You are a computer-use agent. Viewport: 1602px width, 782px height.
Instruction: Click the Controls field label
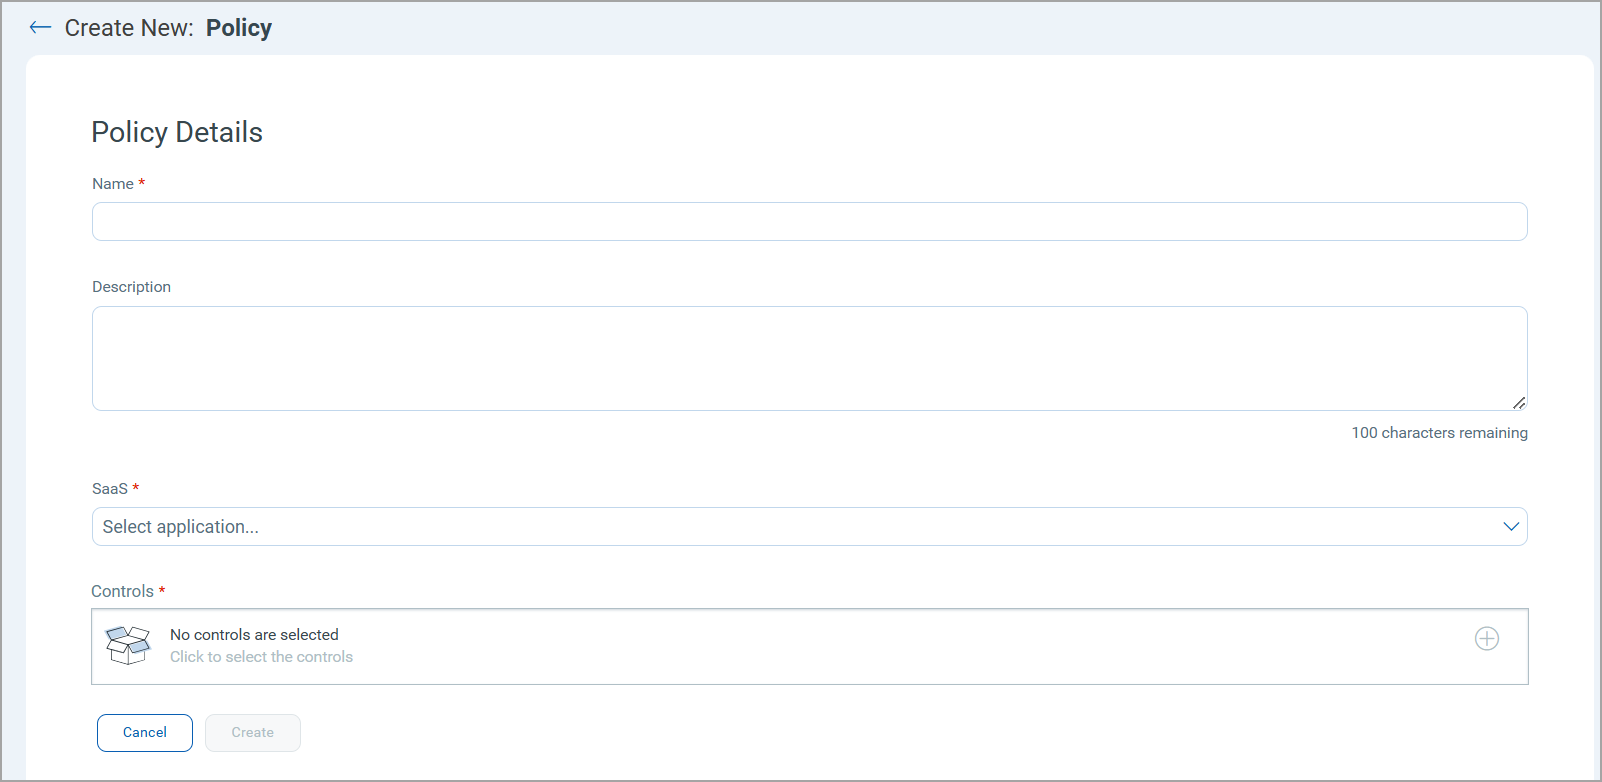pyautogui.click(x=123, y=592)
